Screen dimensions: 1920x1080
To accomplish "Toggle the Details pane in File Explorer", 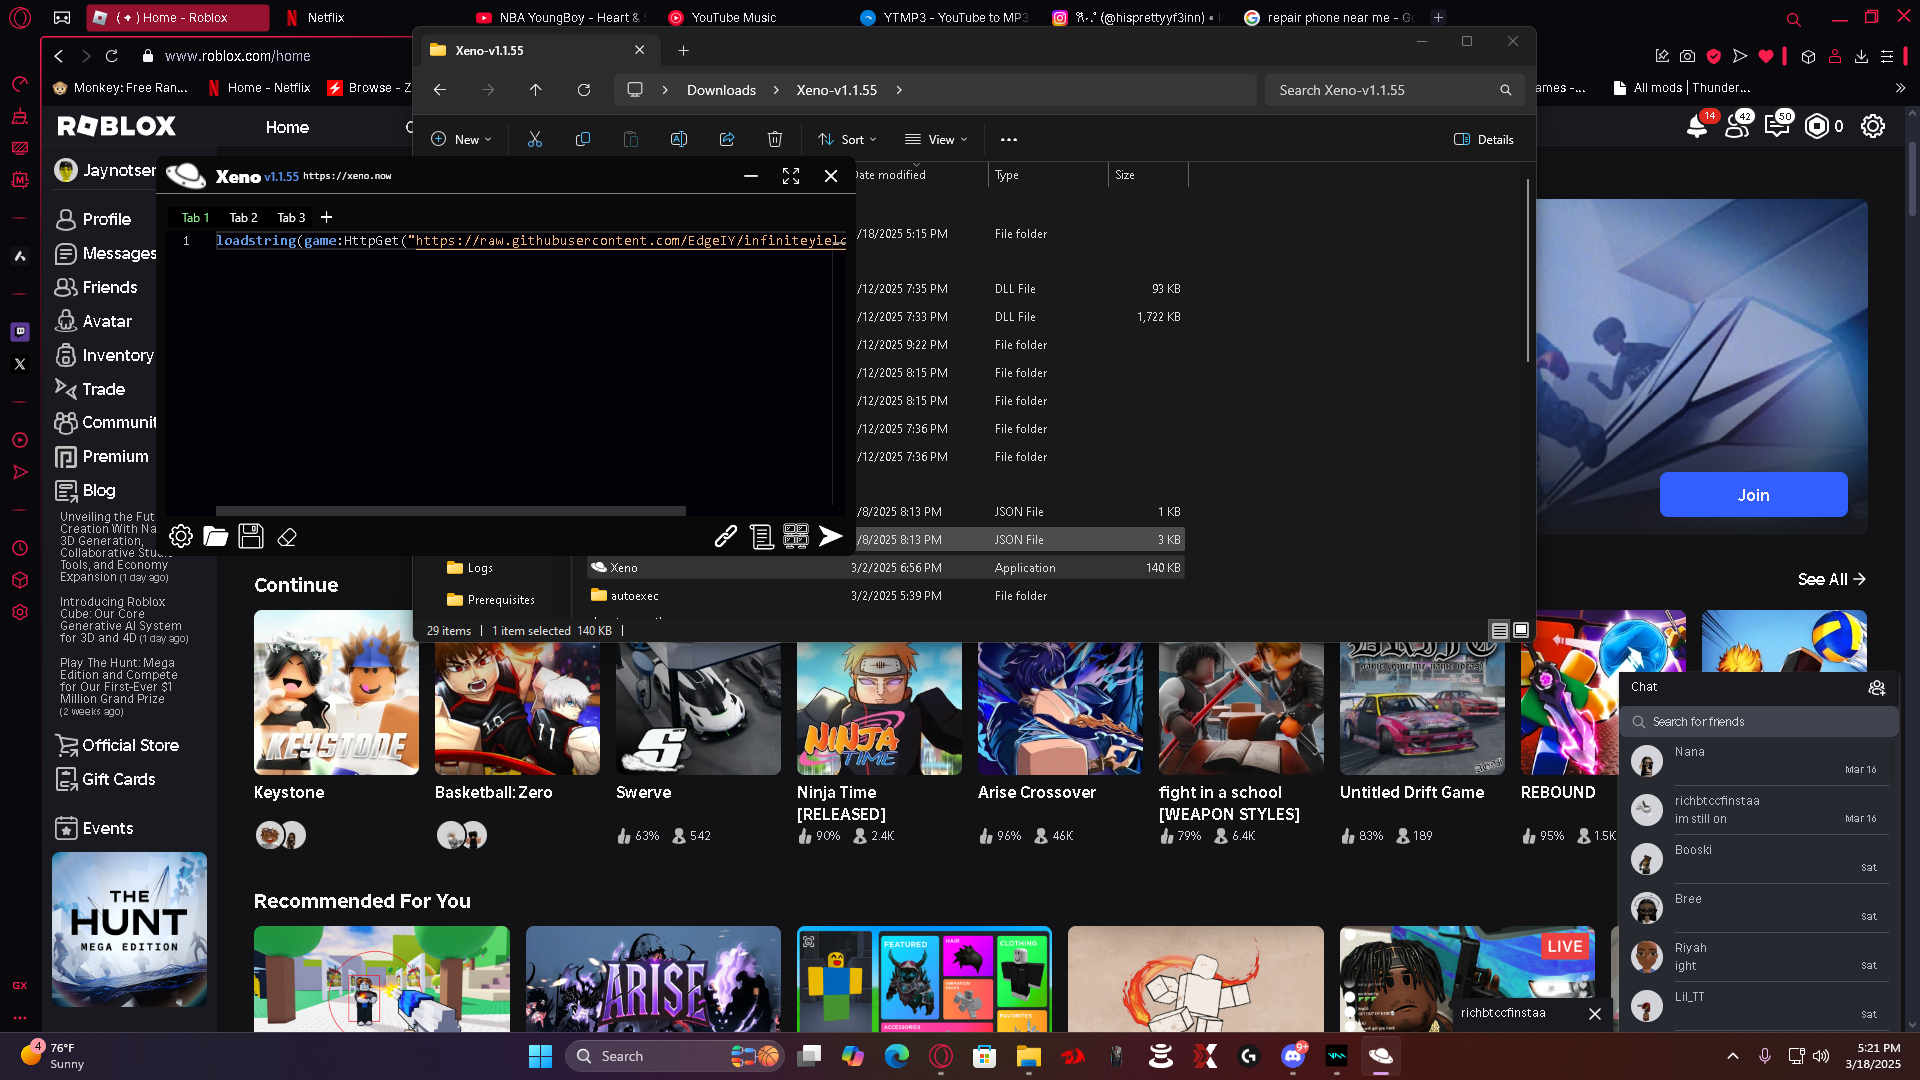I will [1484, 140].
